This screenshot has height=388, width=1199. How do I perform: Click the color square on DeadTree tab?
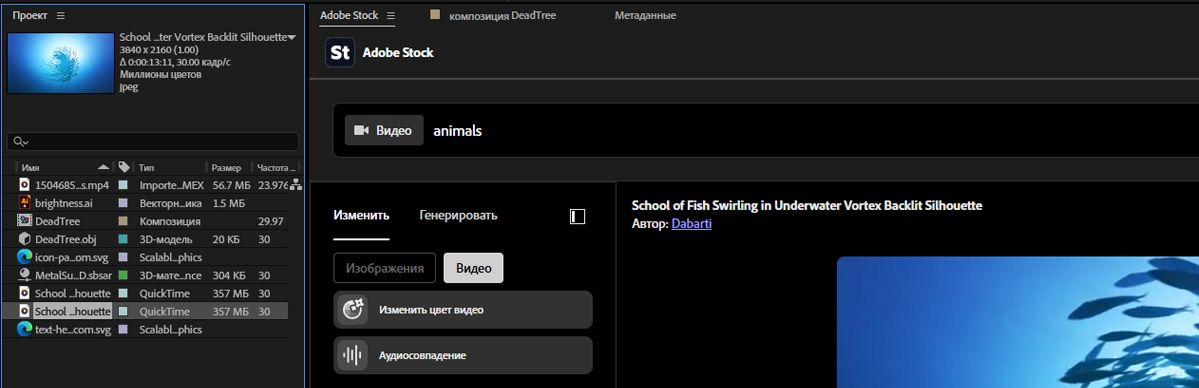point(435,15)
